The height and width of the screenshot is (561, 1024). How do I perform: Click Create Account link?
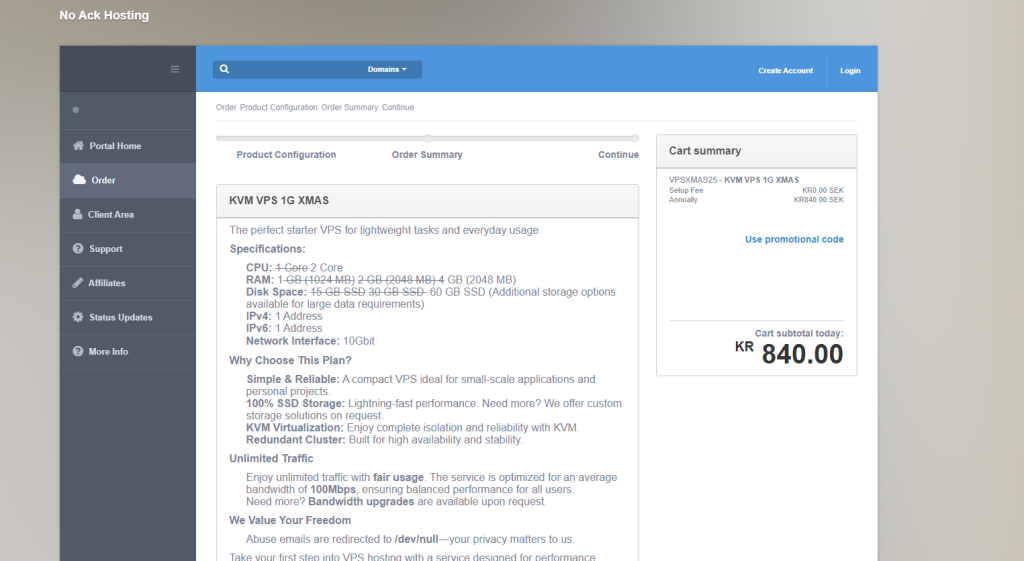click(786, 71)
